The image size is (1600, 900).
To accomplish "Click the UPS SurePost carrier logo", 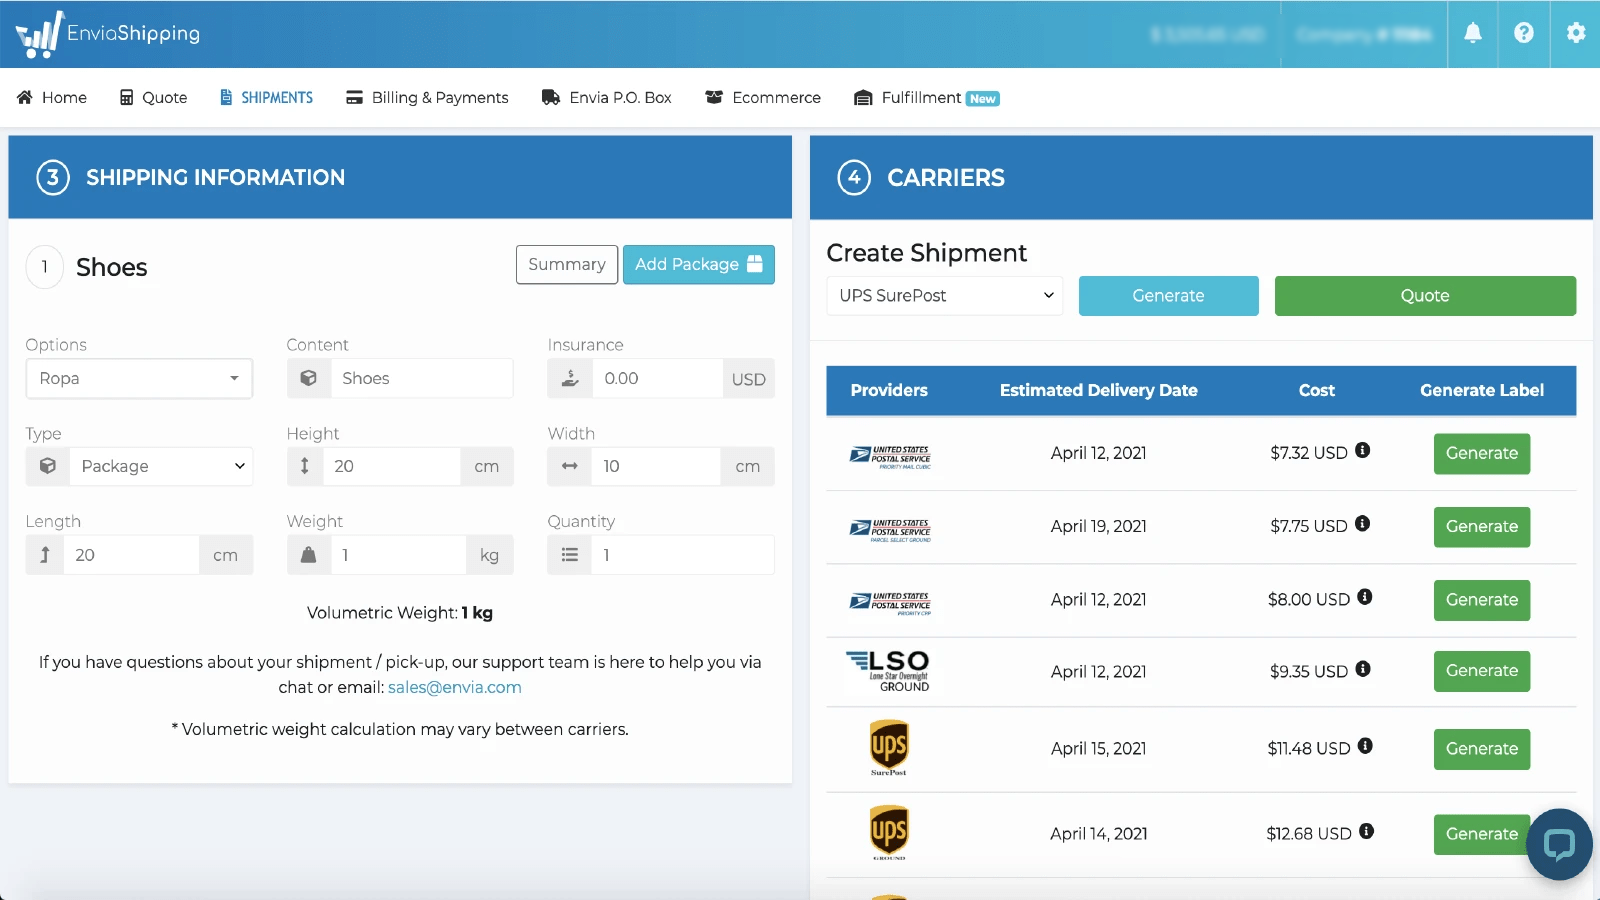I will pyautogui.click(x=889, y=748).
